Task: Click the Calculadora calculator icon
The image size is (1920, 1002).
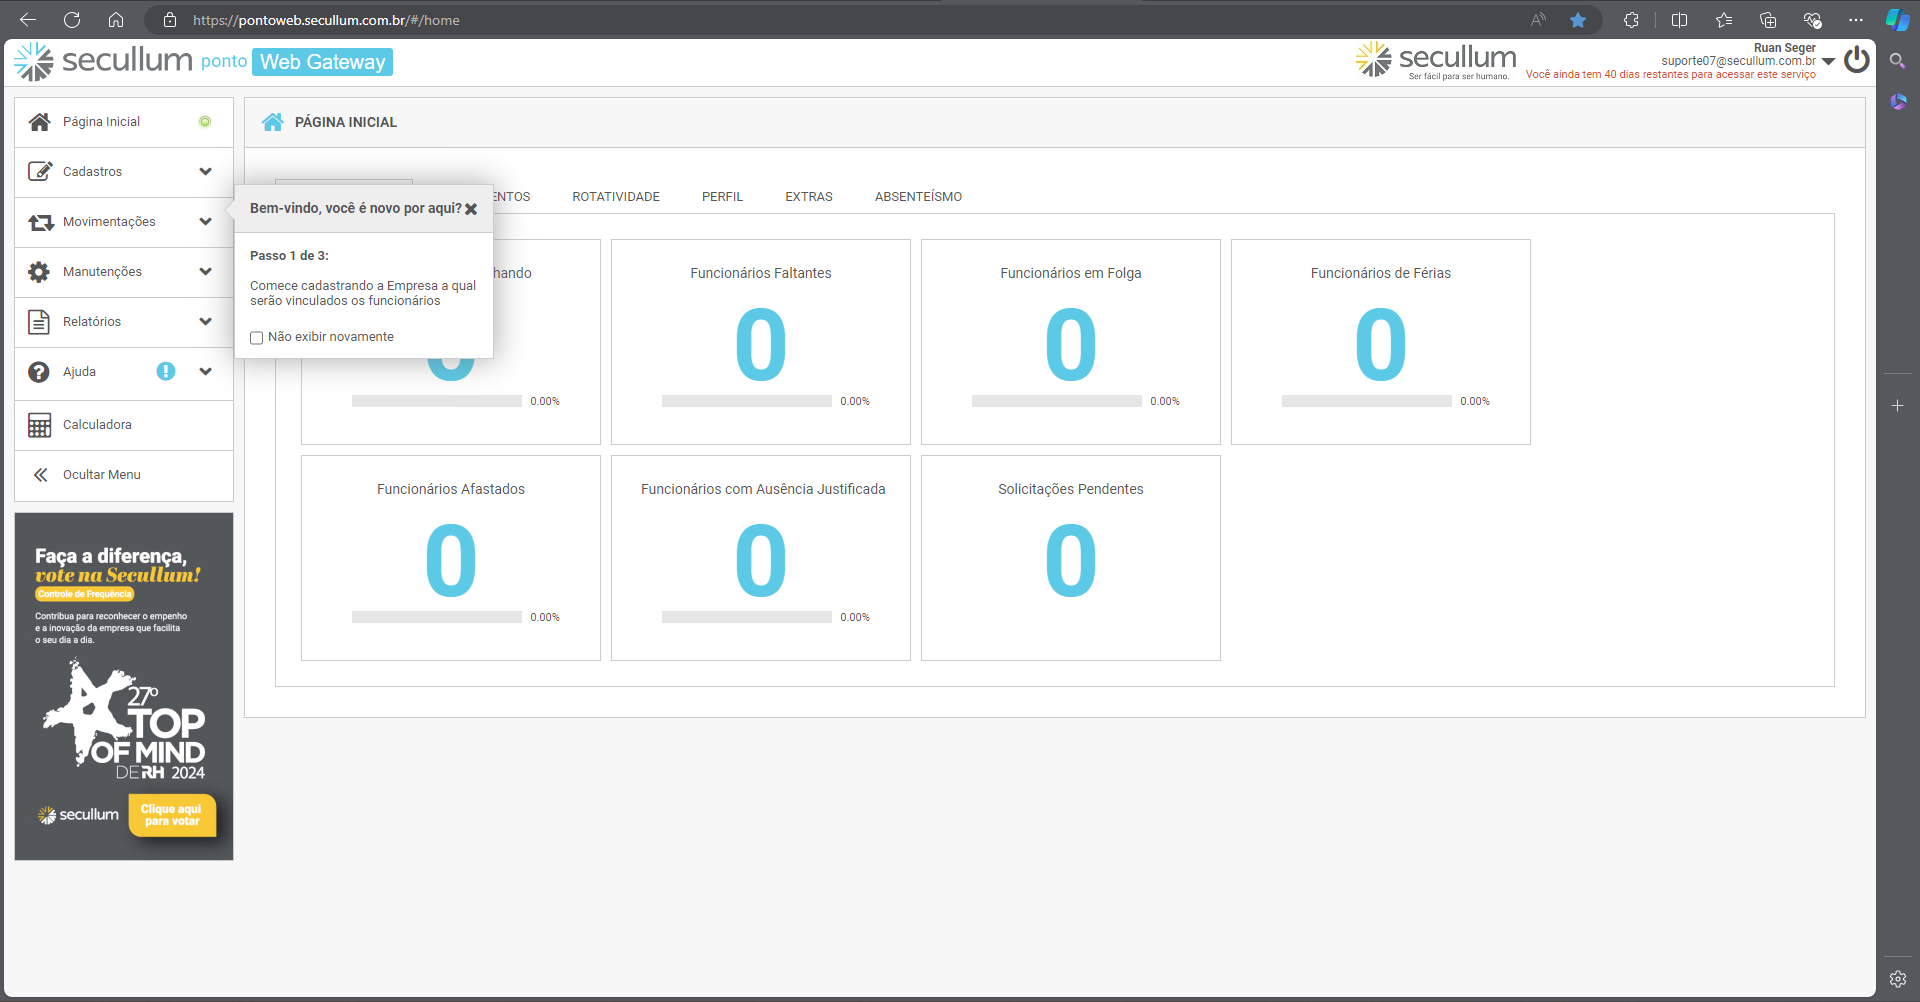Action: (x=39, y=425)
